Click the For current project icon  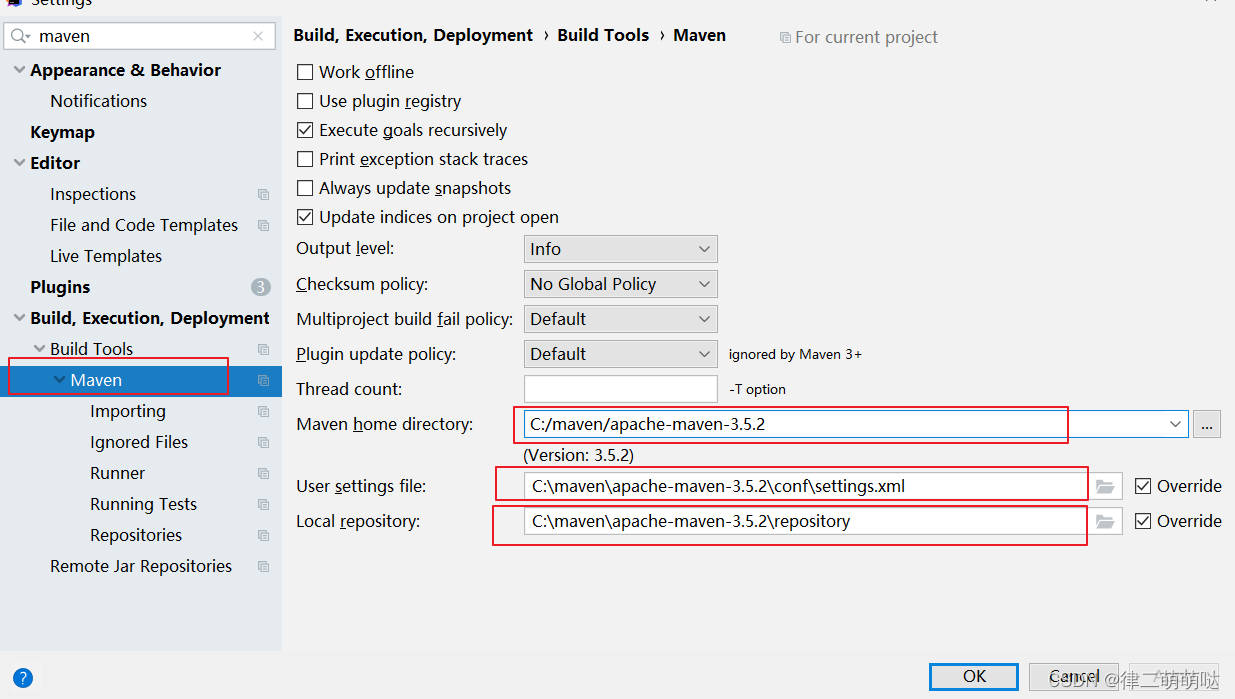(x=785, y=37)
